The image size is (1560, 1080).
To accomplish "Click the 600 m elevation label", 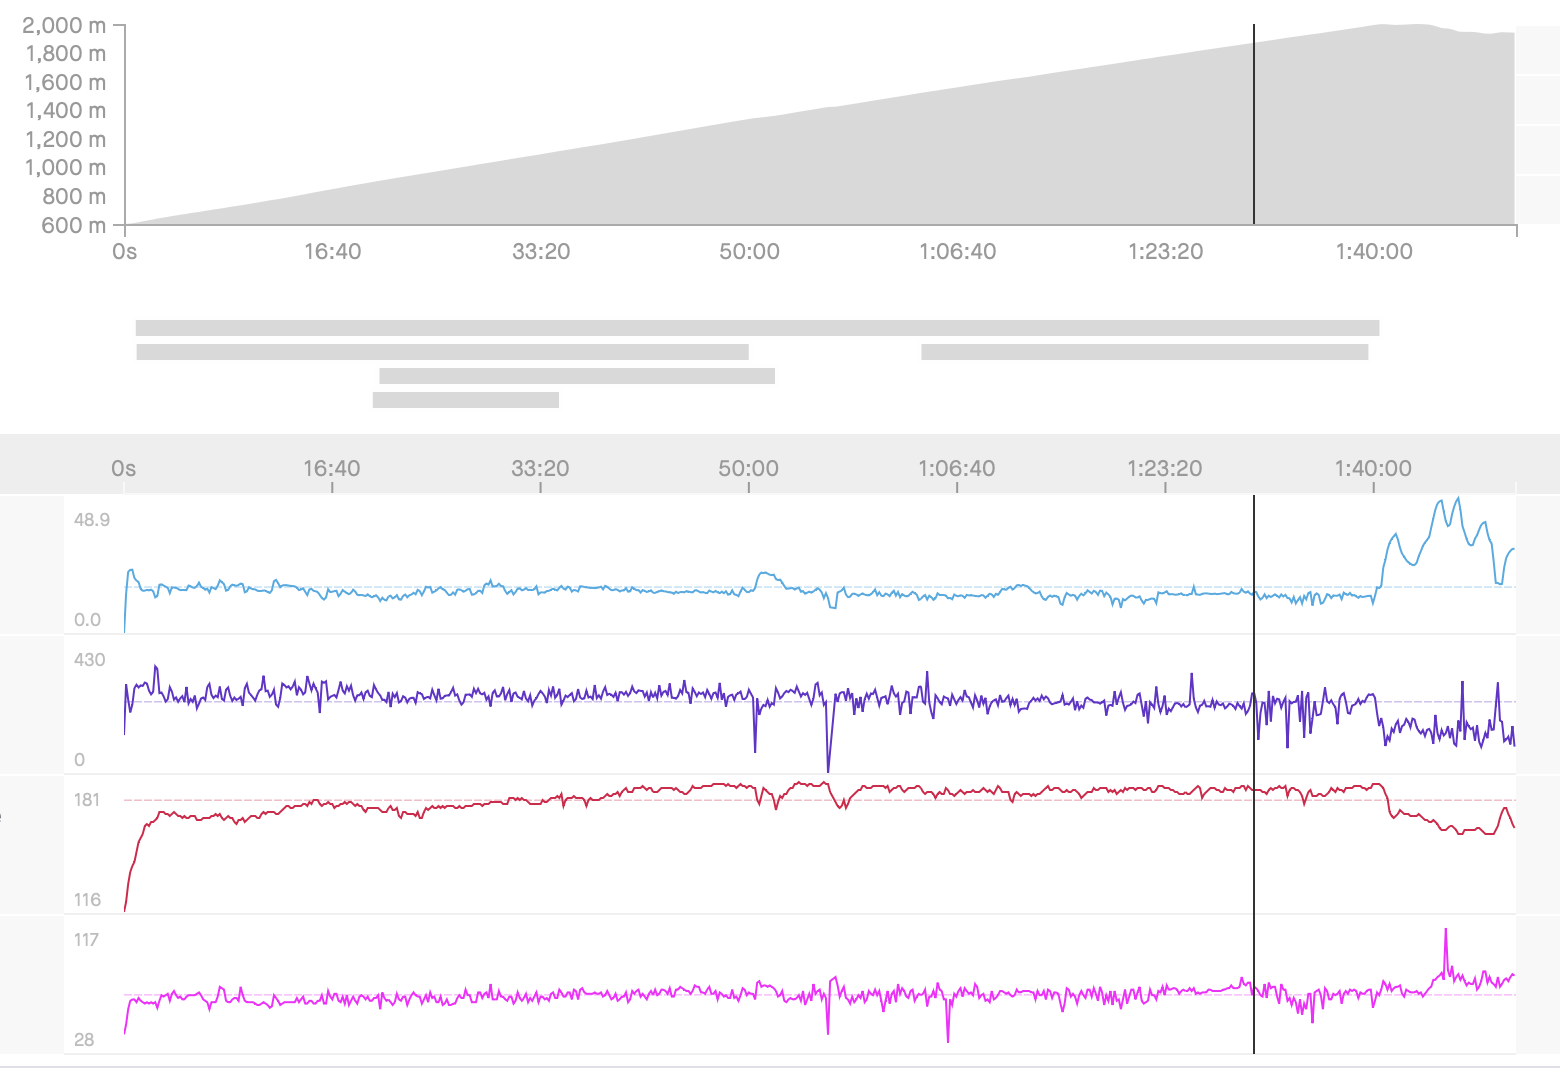I will pyautogui.click(x=74, y=225).
